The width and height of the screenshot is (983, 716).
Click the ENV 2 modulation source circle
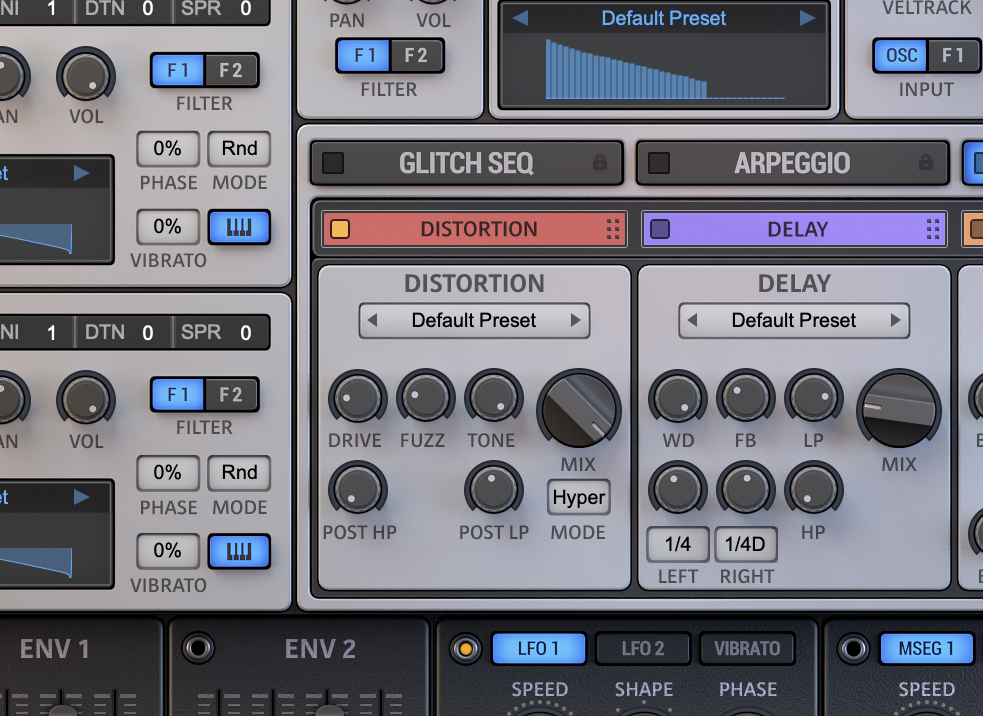tap(198, 649)
